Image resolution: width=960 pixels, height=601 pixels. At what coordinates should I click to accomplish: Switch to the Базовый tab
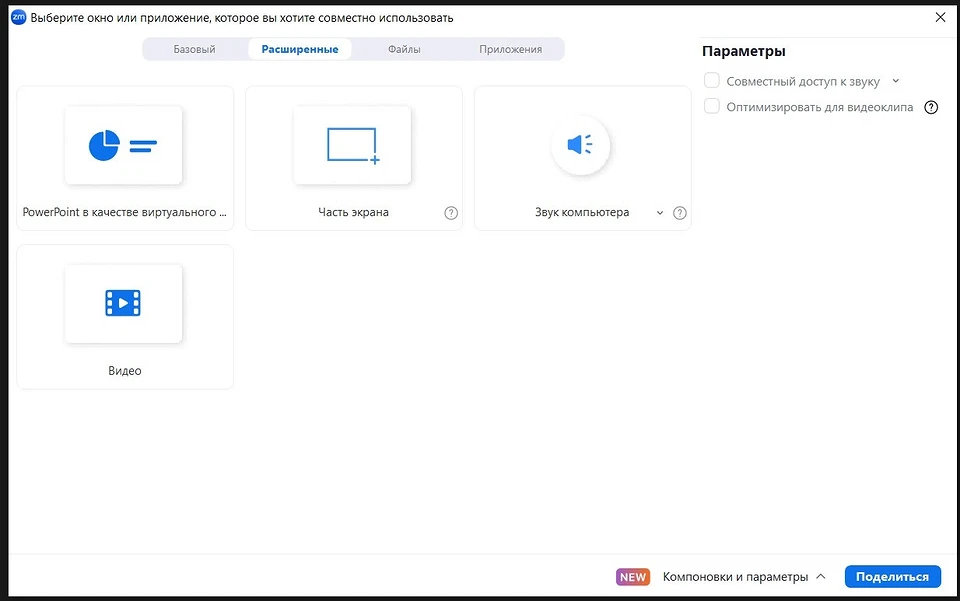[194, 49]
